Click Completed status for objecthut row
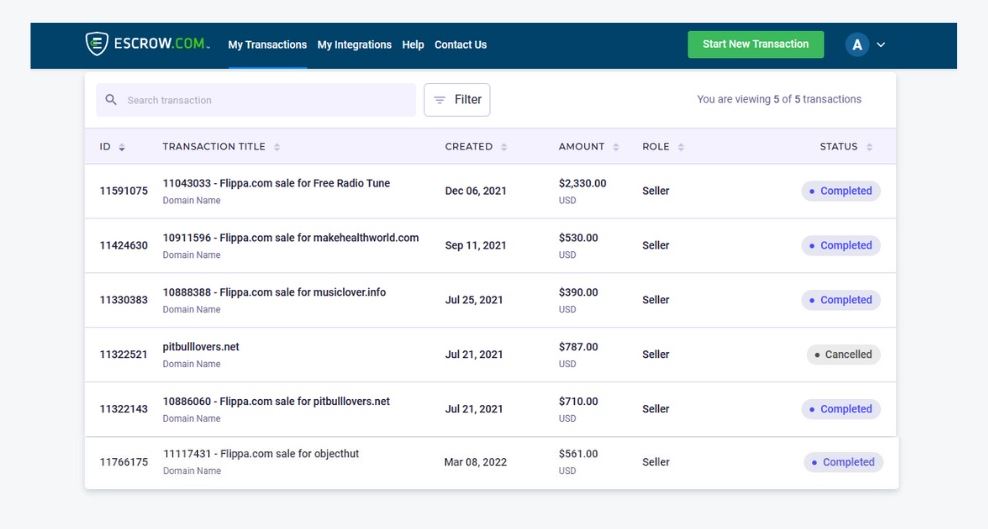This screenshot has width=988, height=529. click(x=843, y=462)
